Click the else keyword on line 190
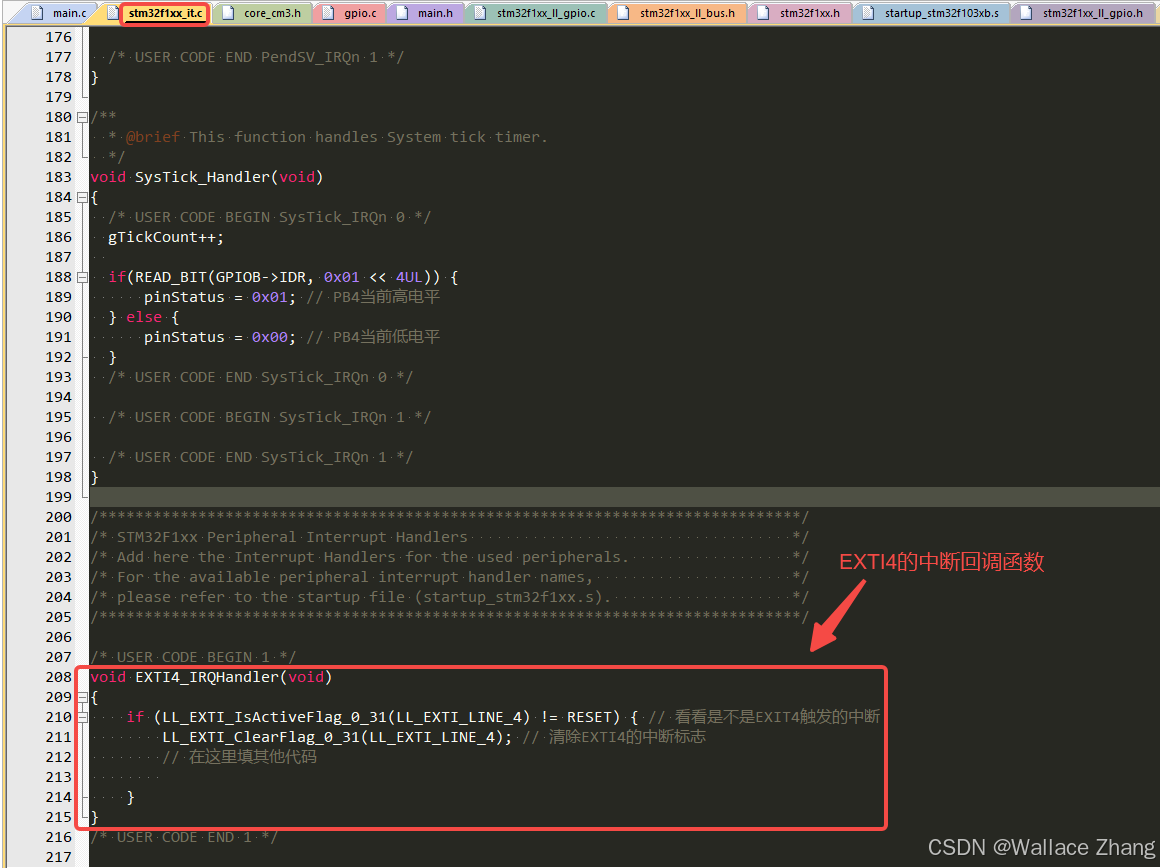This screenshot has width=1160, height=868. pyautogui.click(x=144, y=317)
